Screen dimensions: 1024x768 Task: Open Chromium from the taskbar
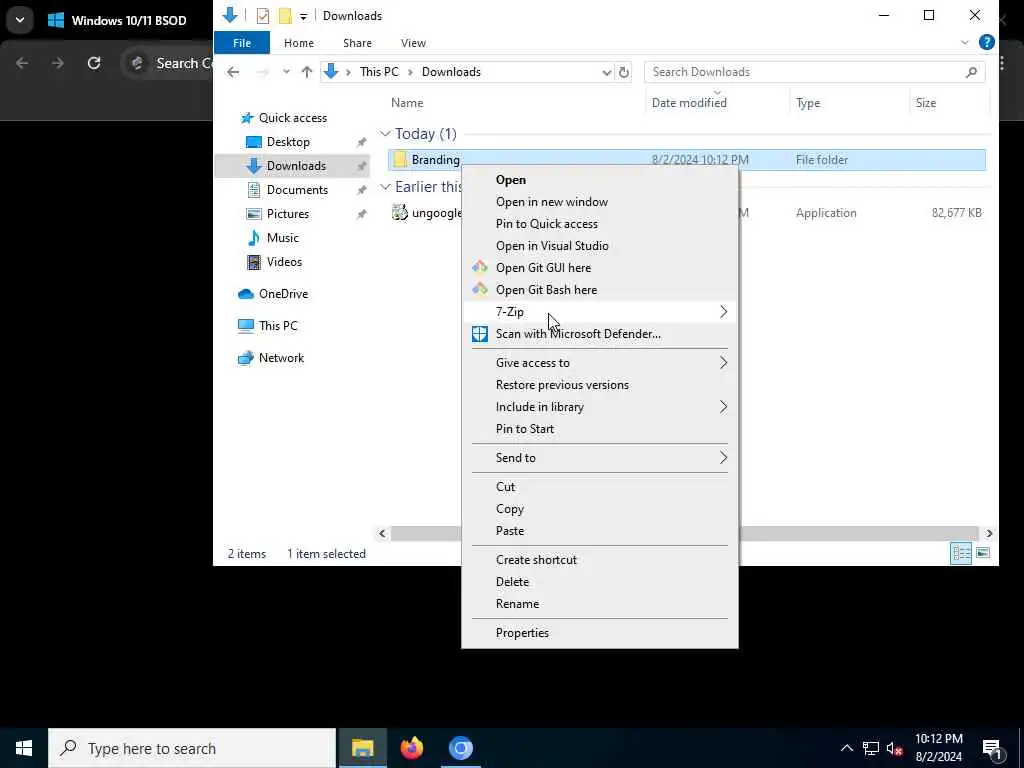click(x=460, y=748)
